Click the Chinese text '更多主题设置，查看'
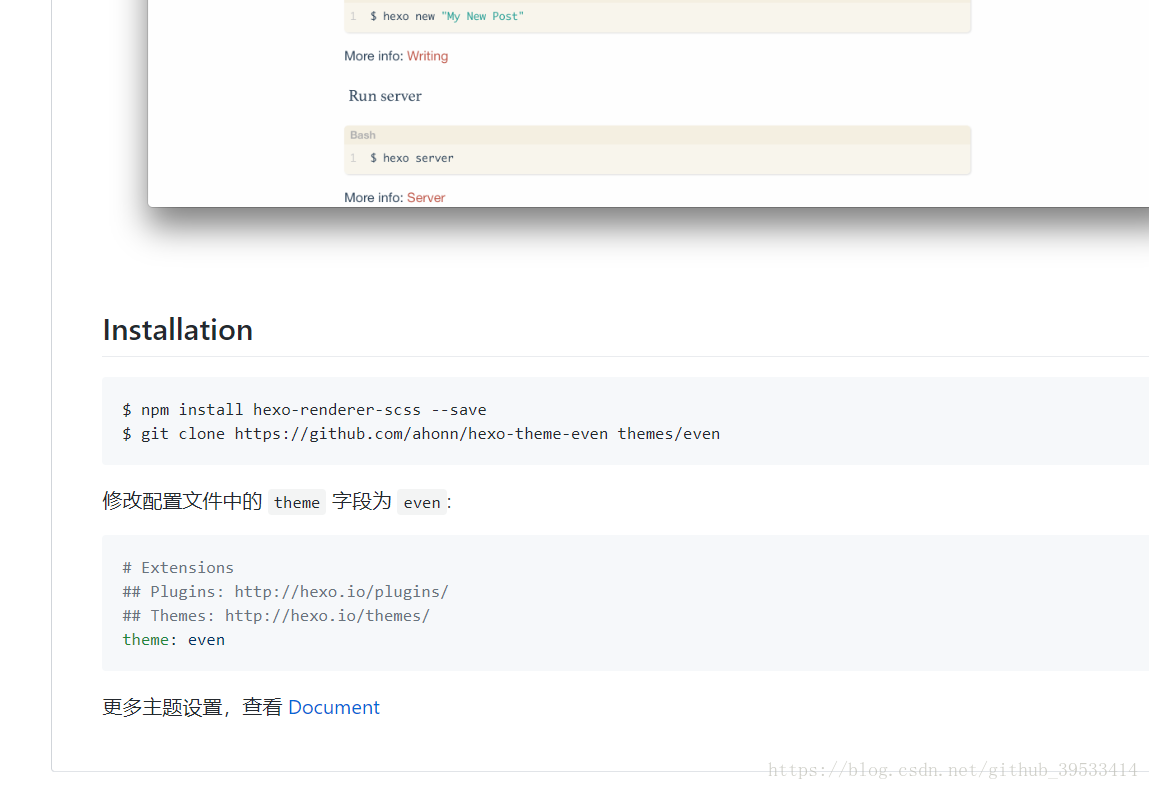1149x790 pixels. (192, 707)
